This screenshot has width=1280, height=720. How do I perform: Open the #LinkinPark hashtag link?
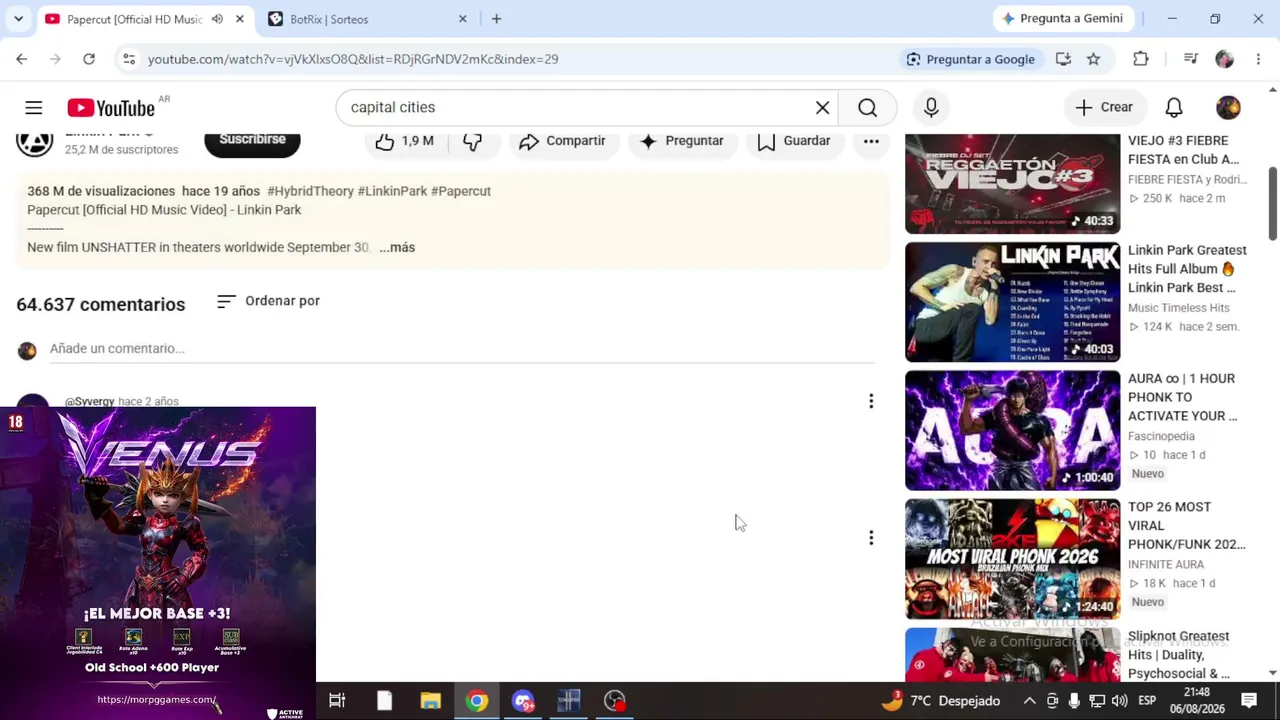[x=392, y=191]
